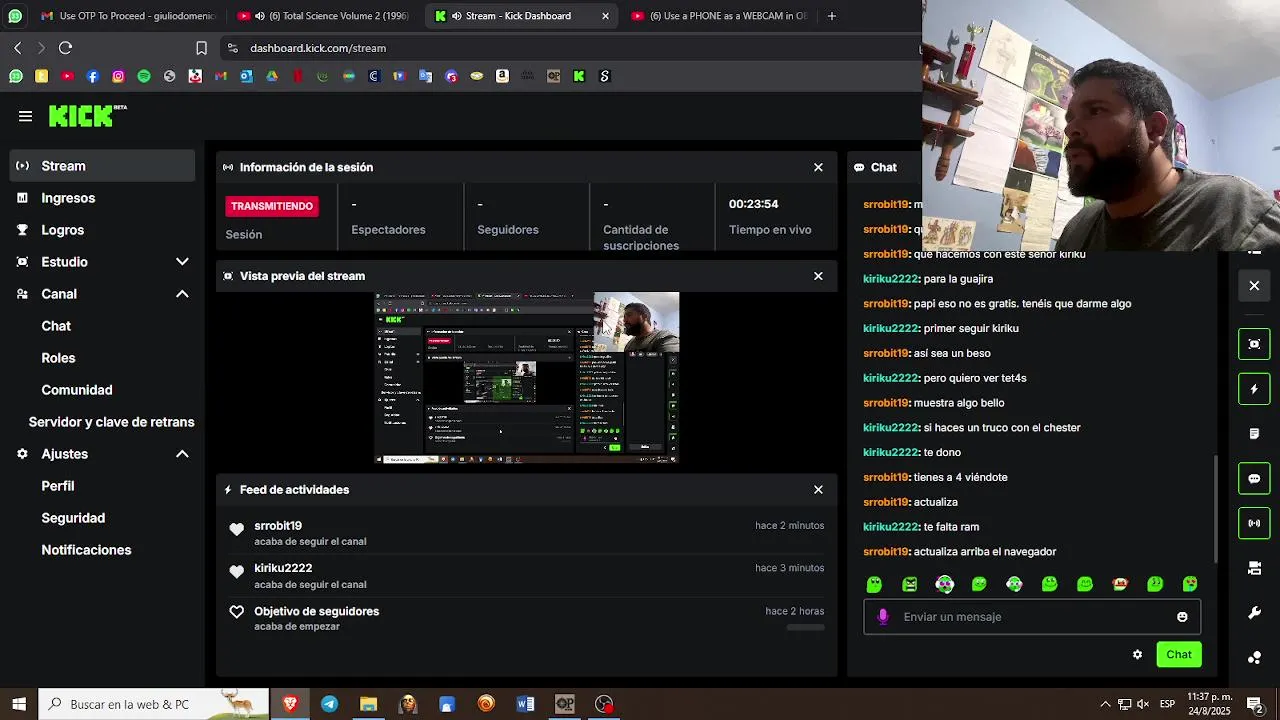Open Notificaciones under Ajustes
The image size is (1280, 720).
pyautogui.click(x=86, y=550)
